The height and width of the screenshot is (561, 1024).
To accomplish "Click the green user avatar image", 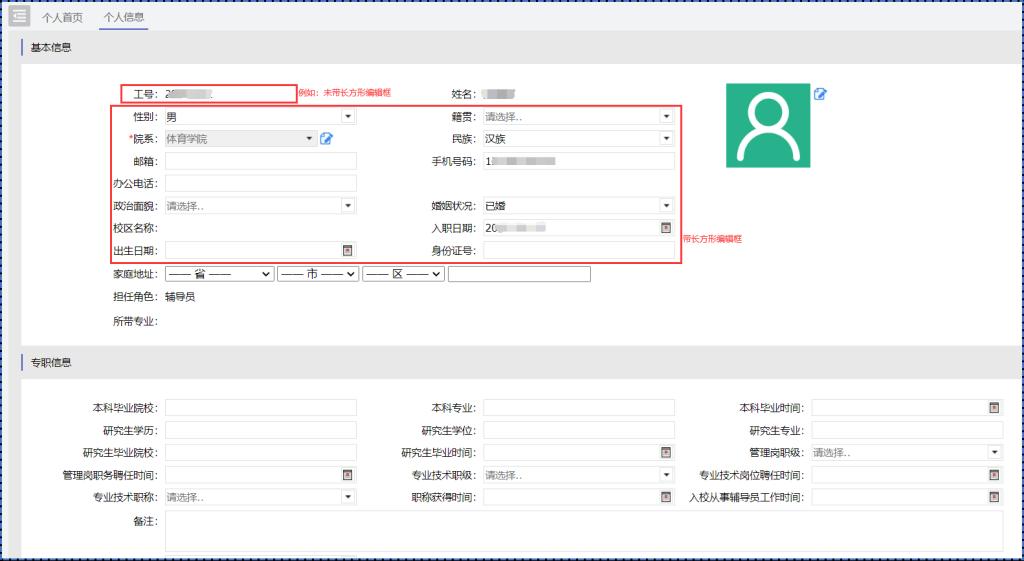I will (x=767, y=125).
